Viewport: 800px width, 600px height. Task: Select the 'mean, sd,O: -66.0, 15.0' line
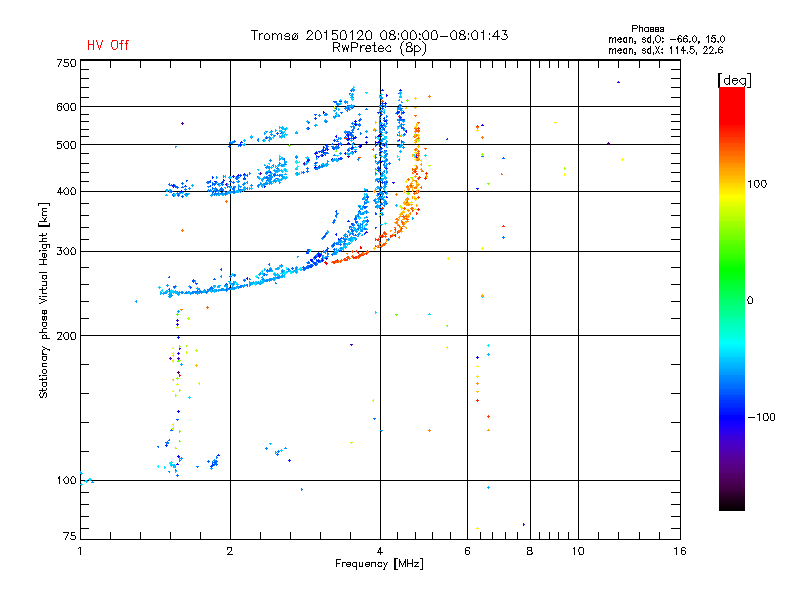click(x=666, y=39)
